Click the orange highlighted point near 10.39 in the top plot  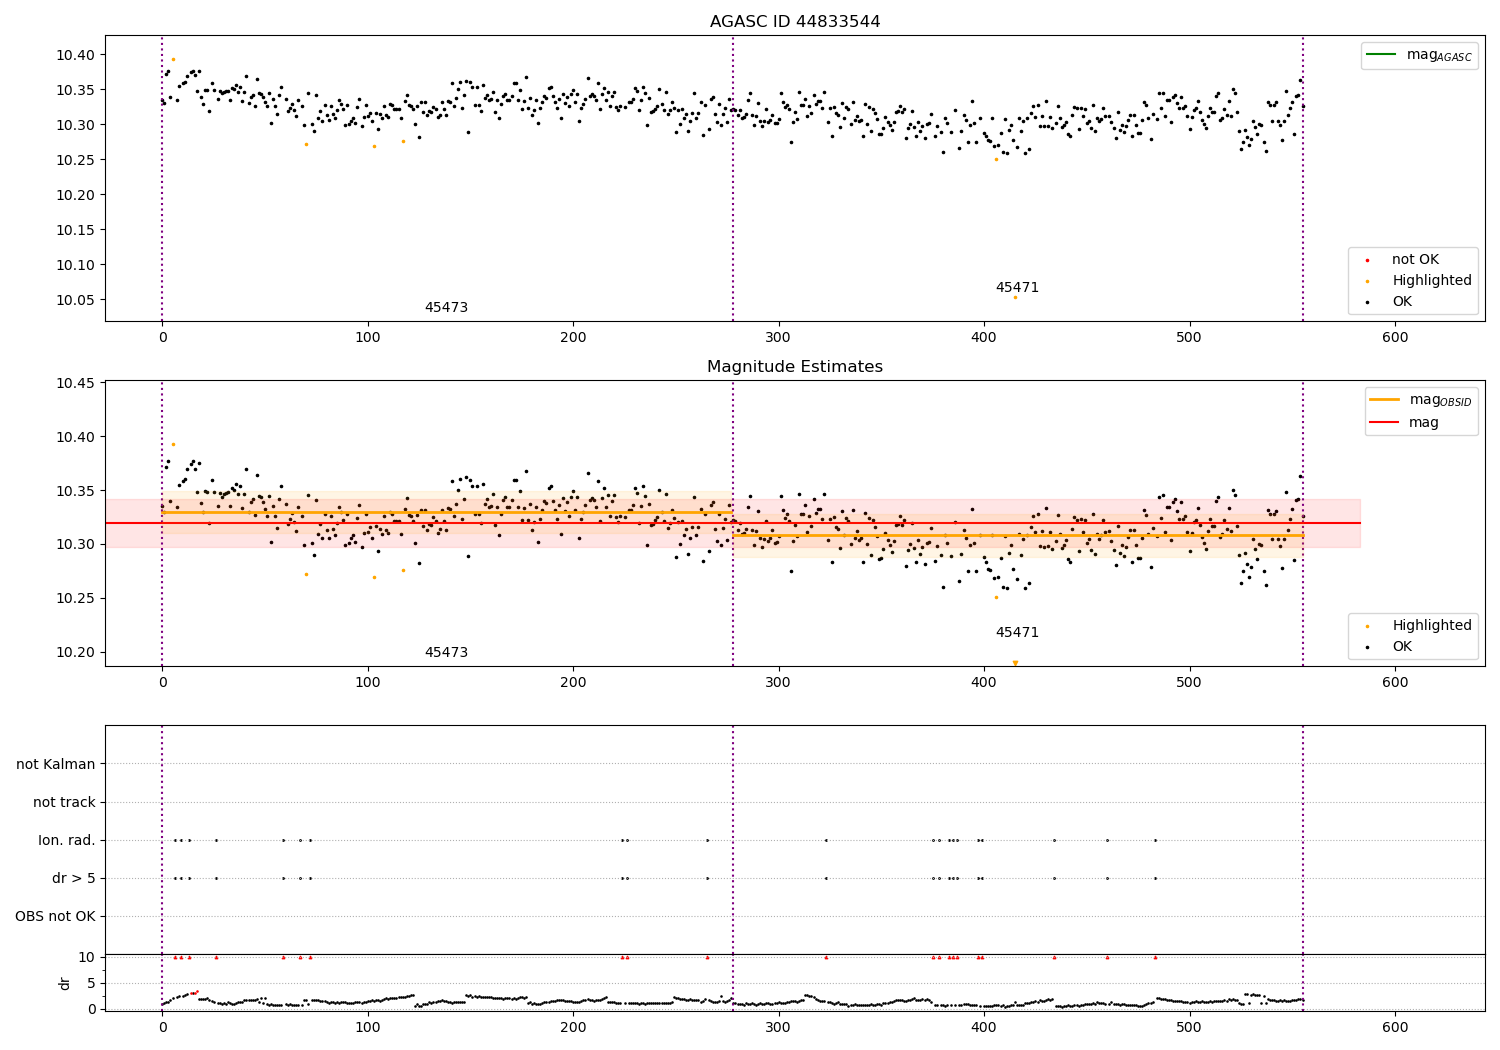173,59
